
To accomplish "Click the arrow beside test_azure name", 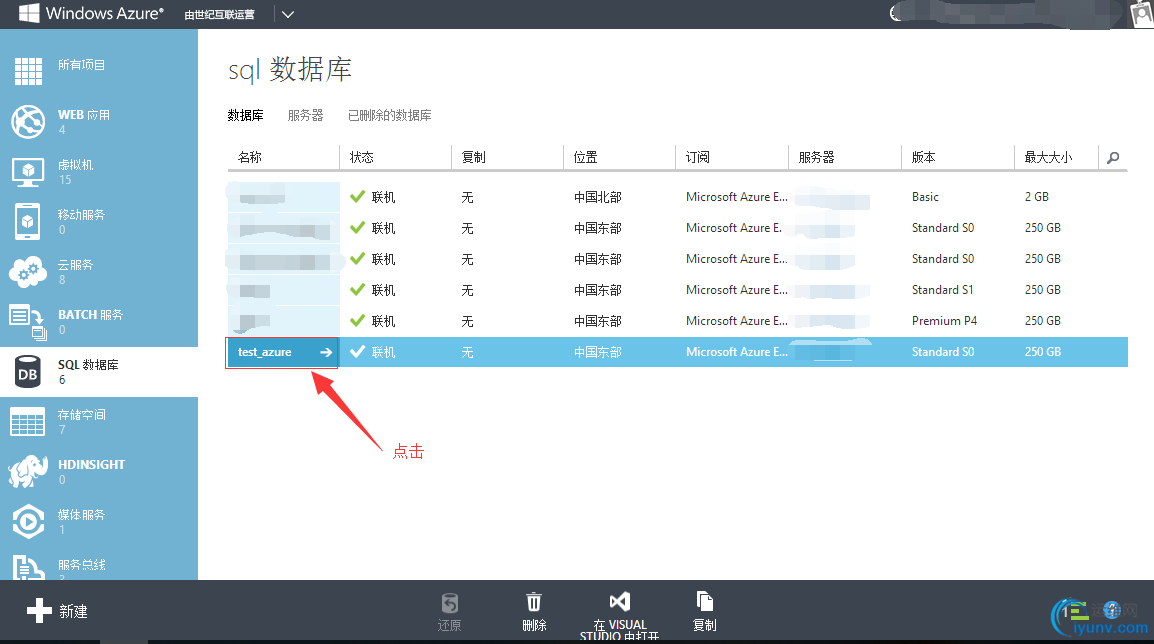I will (326, 353).
